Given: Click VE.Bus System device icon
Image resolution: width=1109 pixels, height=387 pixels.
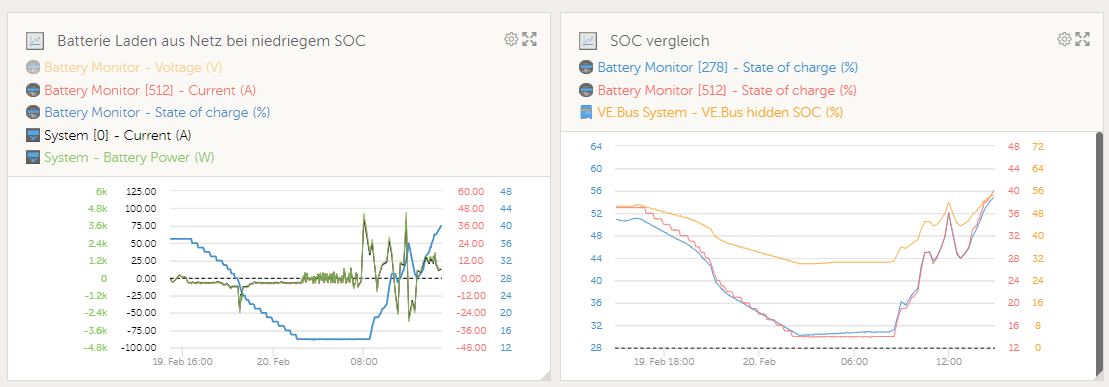Looking at the screenshot, I should [x=586, y=112].
